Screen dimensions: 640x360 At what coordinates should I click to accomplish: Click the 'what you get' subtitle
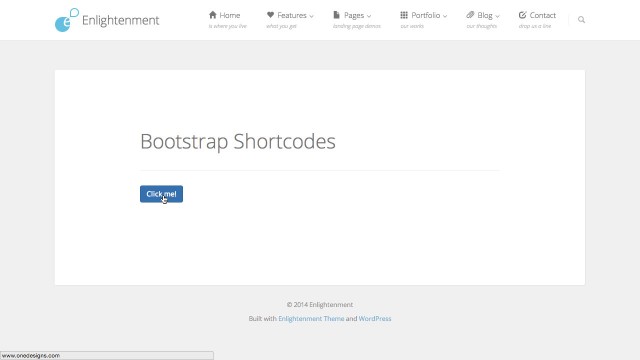coord(281,26)
